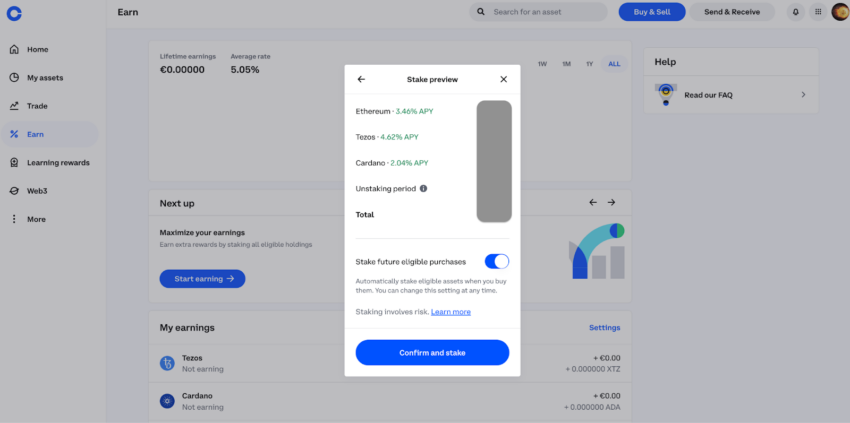
Task: Click Tezos 4.62% APY text
Action: [387, 137]
